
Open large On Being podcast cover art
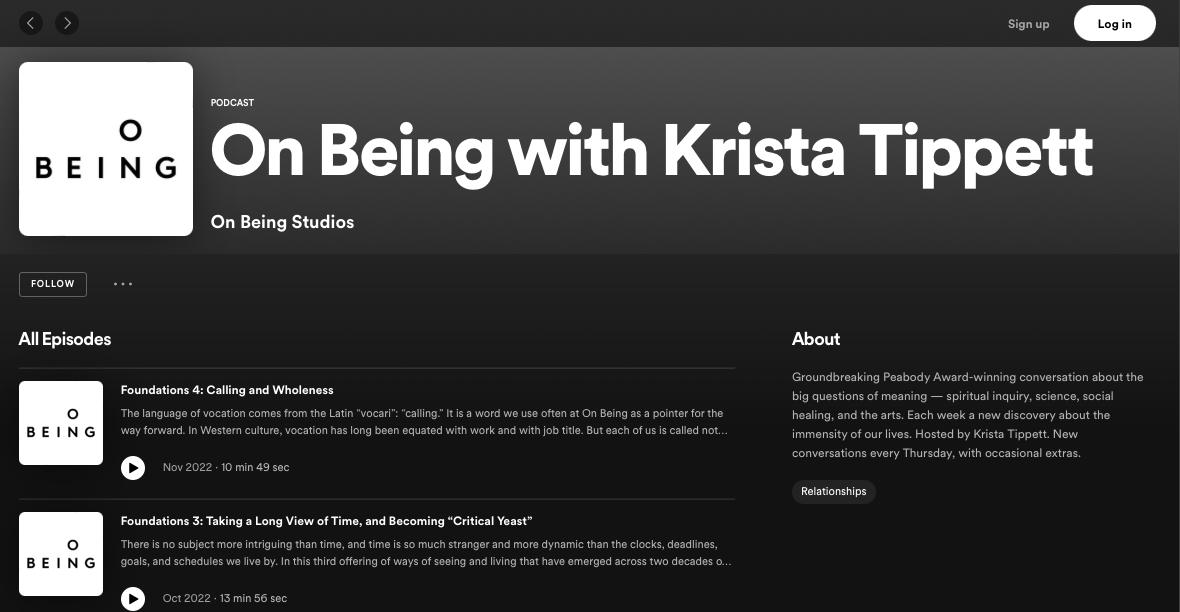pyautogui.click(x=106, y=149)
